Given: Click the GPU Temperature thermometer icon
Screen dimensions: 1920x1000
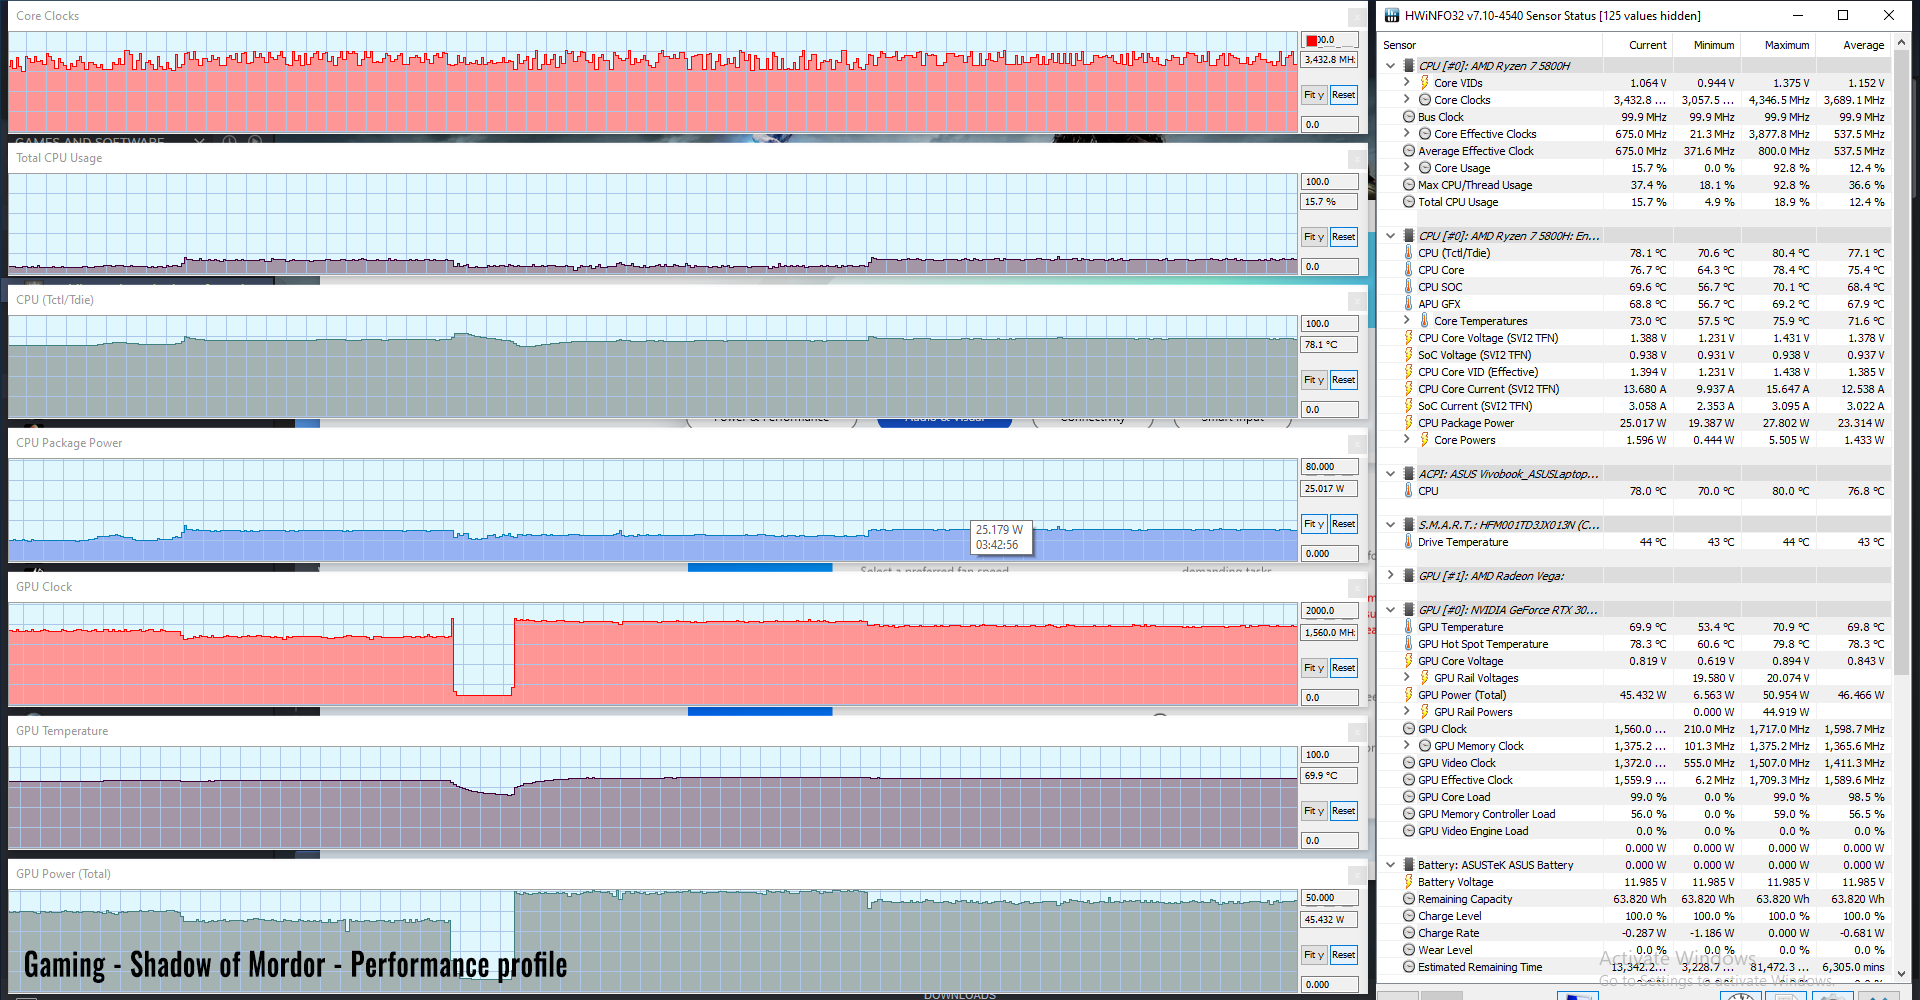Looking at the screenshot, I should [1408, 627].
